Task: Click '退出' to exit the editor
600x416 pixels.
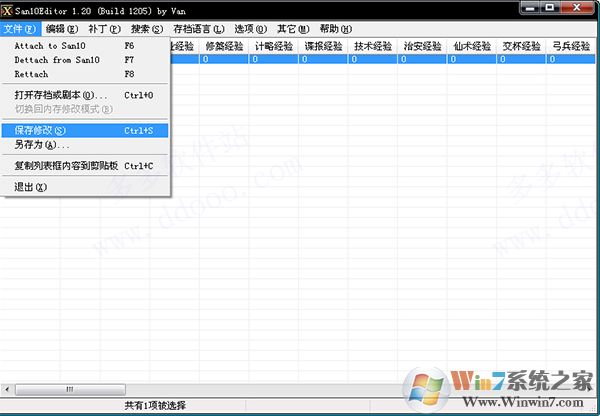Action: [x=30, y=187]
